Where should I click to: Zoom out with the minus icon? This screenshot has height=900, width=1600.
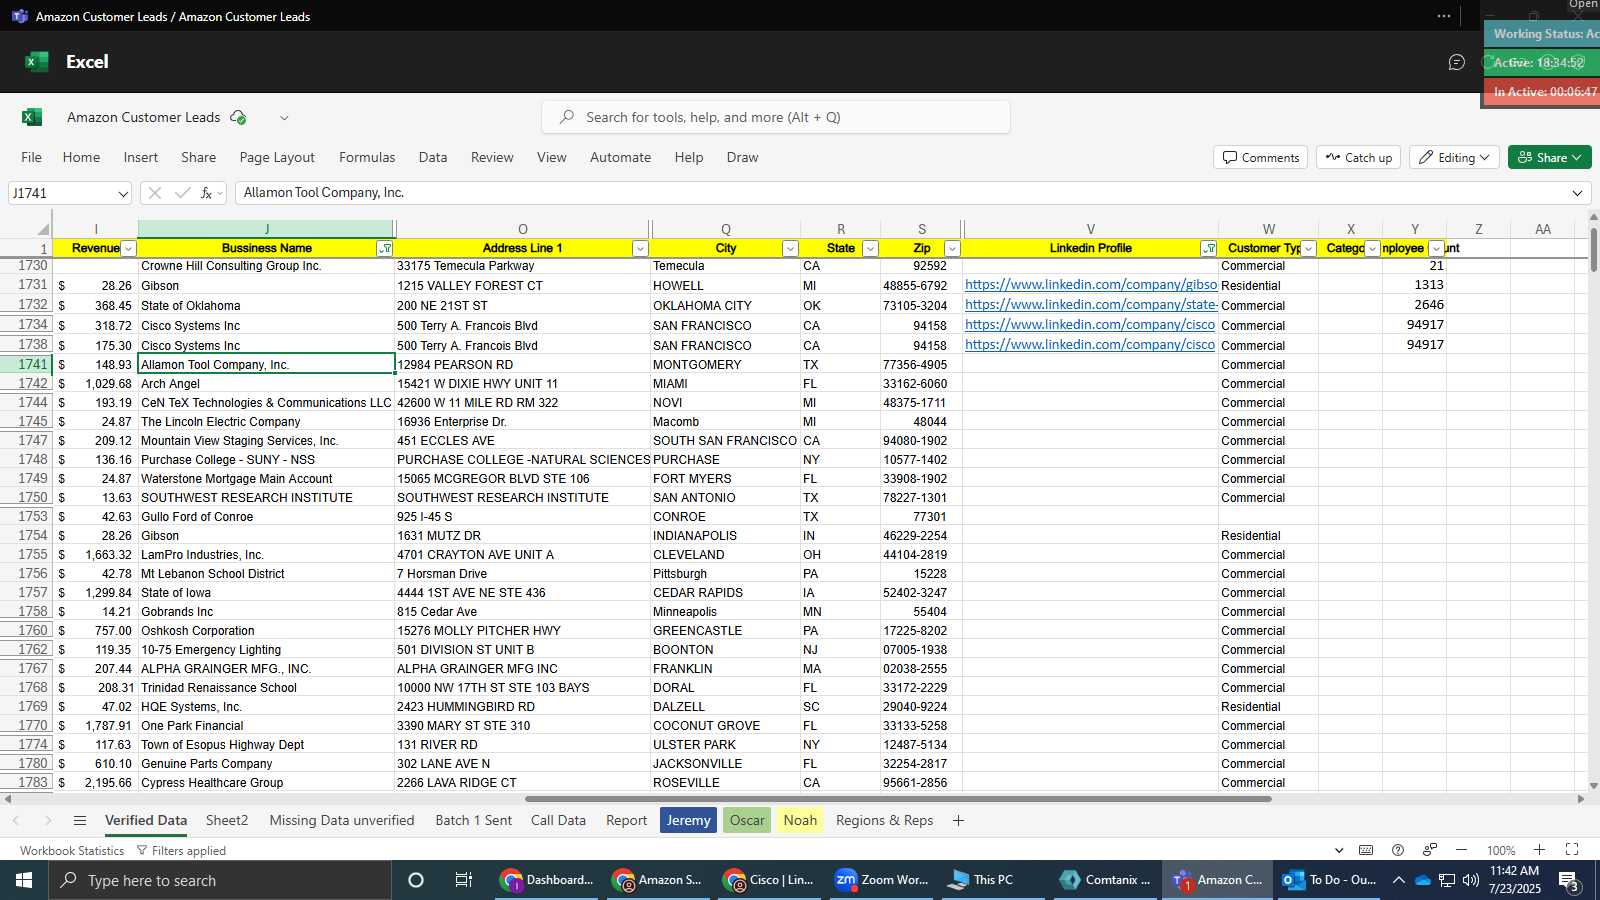point(1461,850)
